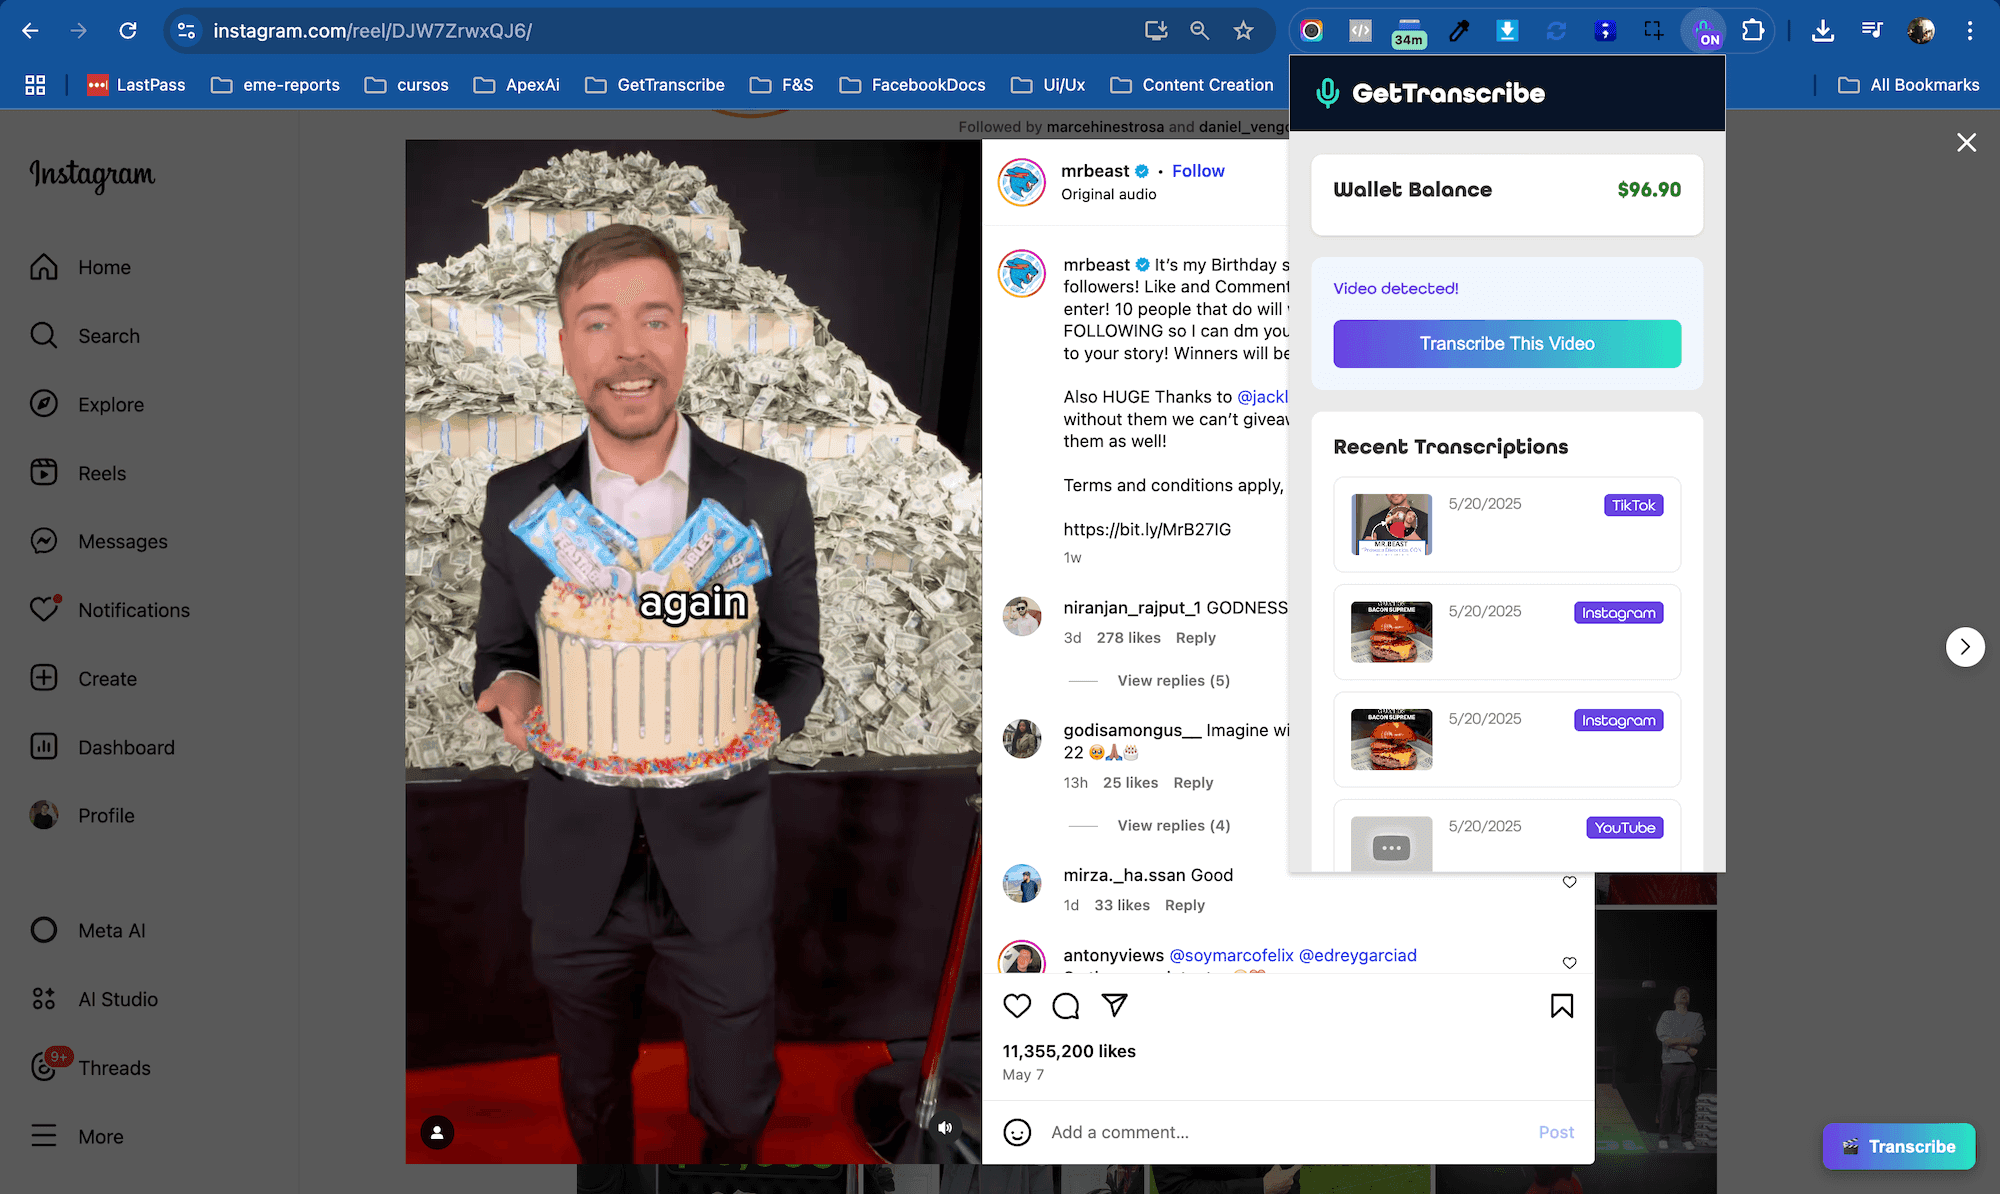Open the Explore compass icon
This screenshot has width=2000, height=1194.
tap(44, 404)
